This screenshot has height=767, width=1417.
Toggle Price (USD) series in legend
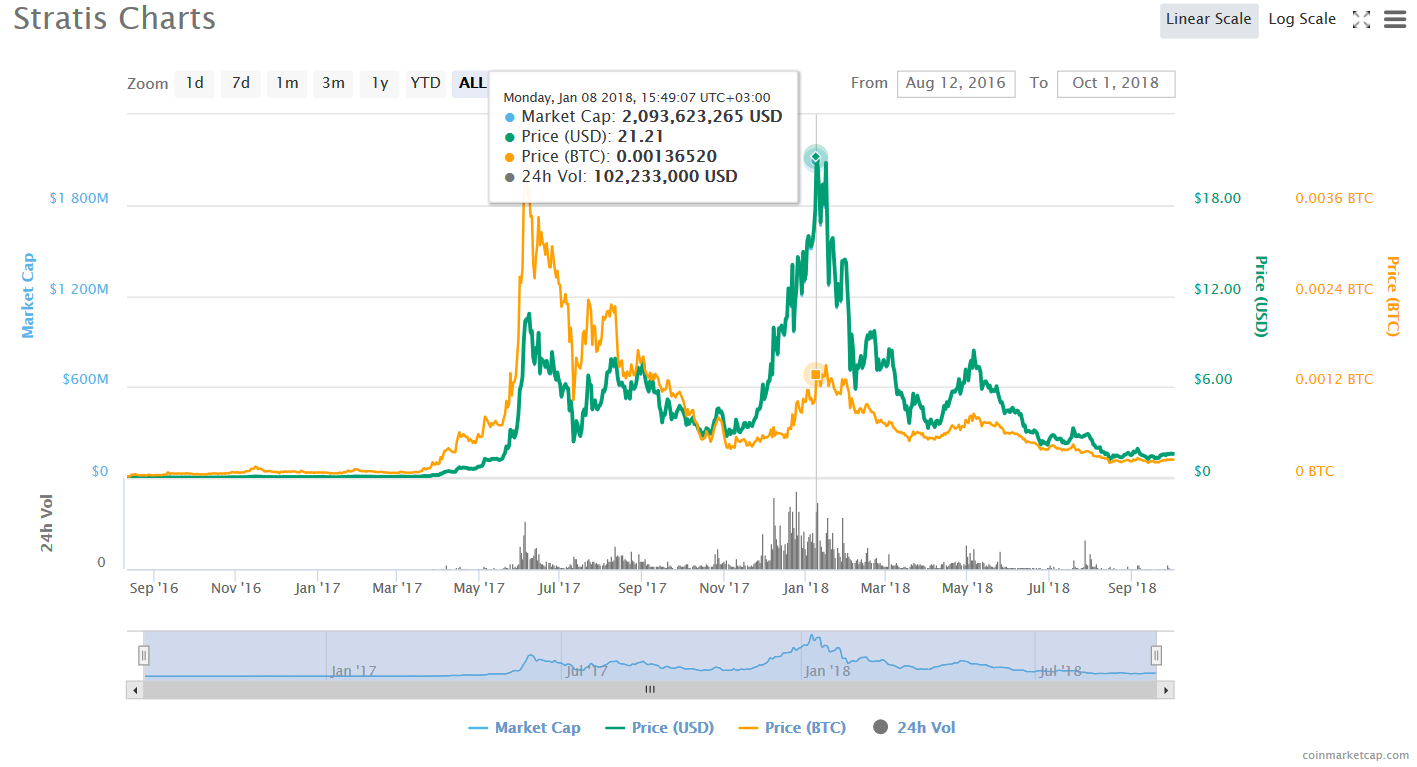[x=660, y=728]
